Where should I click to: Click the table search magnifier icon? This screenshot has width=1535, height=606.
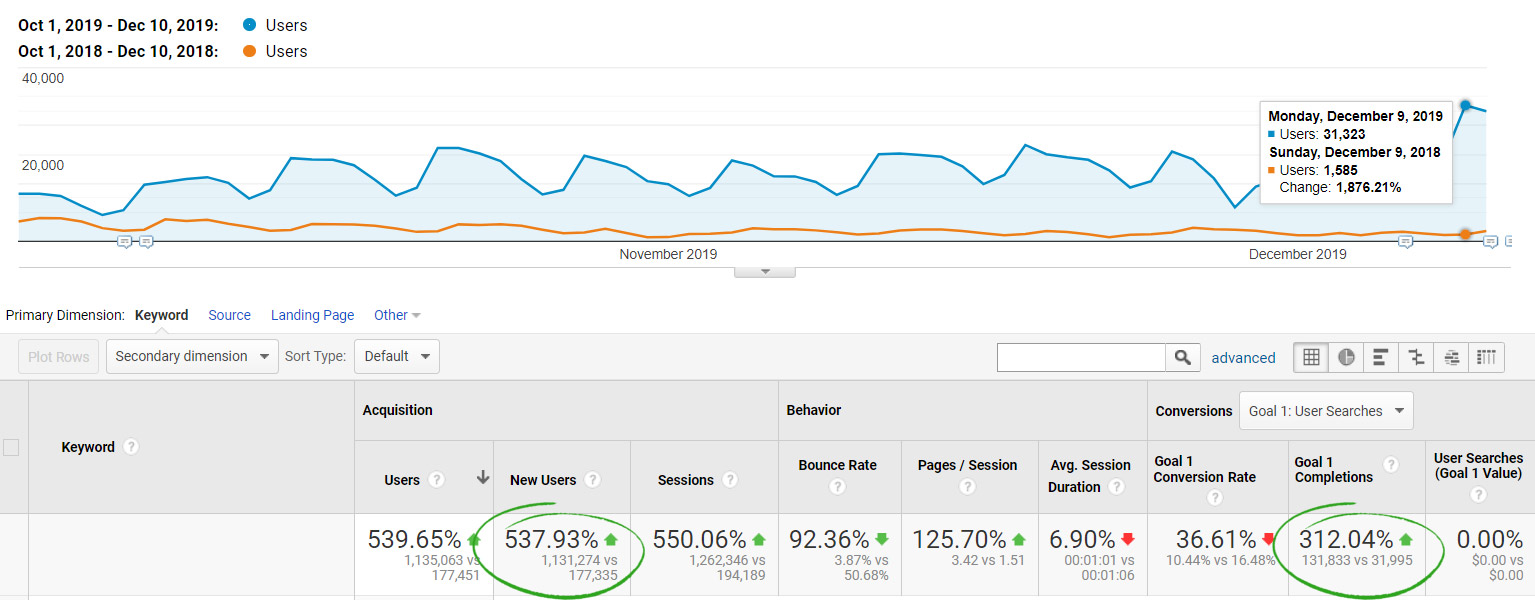[x=1183, y=357]
